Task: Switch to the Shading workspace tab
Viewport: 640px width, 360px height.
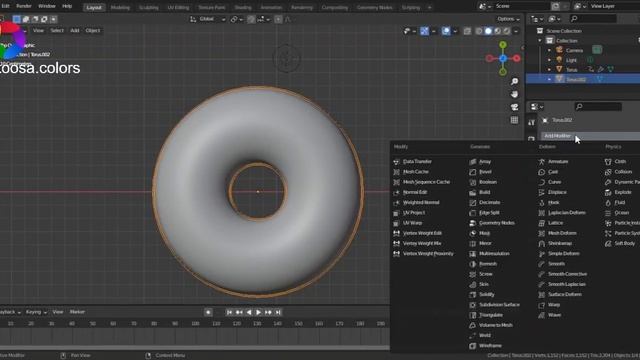Action: click(x=243, y=7)
